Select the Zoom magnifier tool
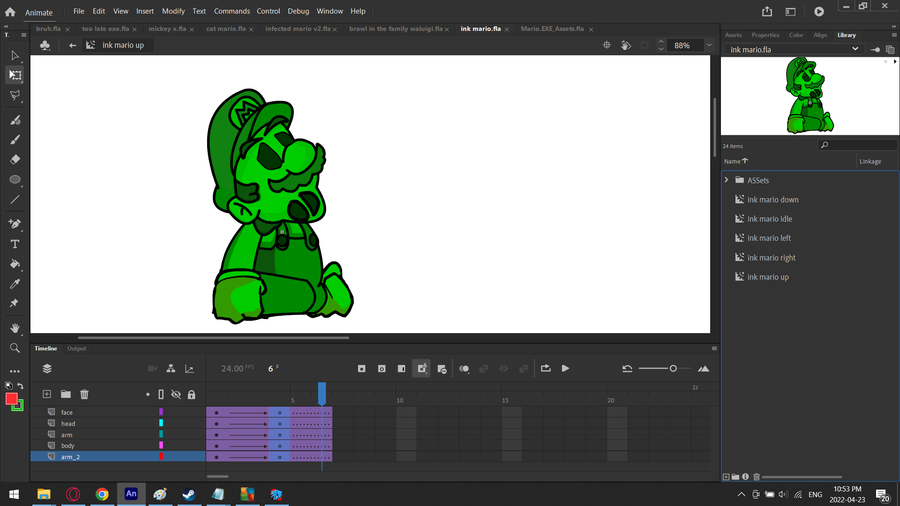This screenshot has width=900, height=506. tap(15, 348)
